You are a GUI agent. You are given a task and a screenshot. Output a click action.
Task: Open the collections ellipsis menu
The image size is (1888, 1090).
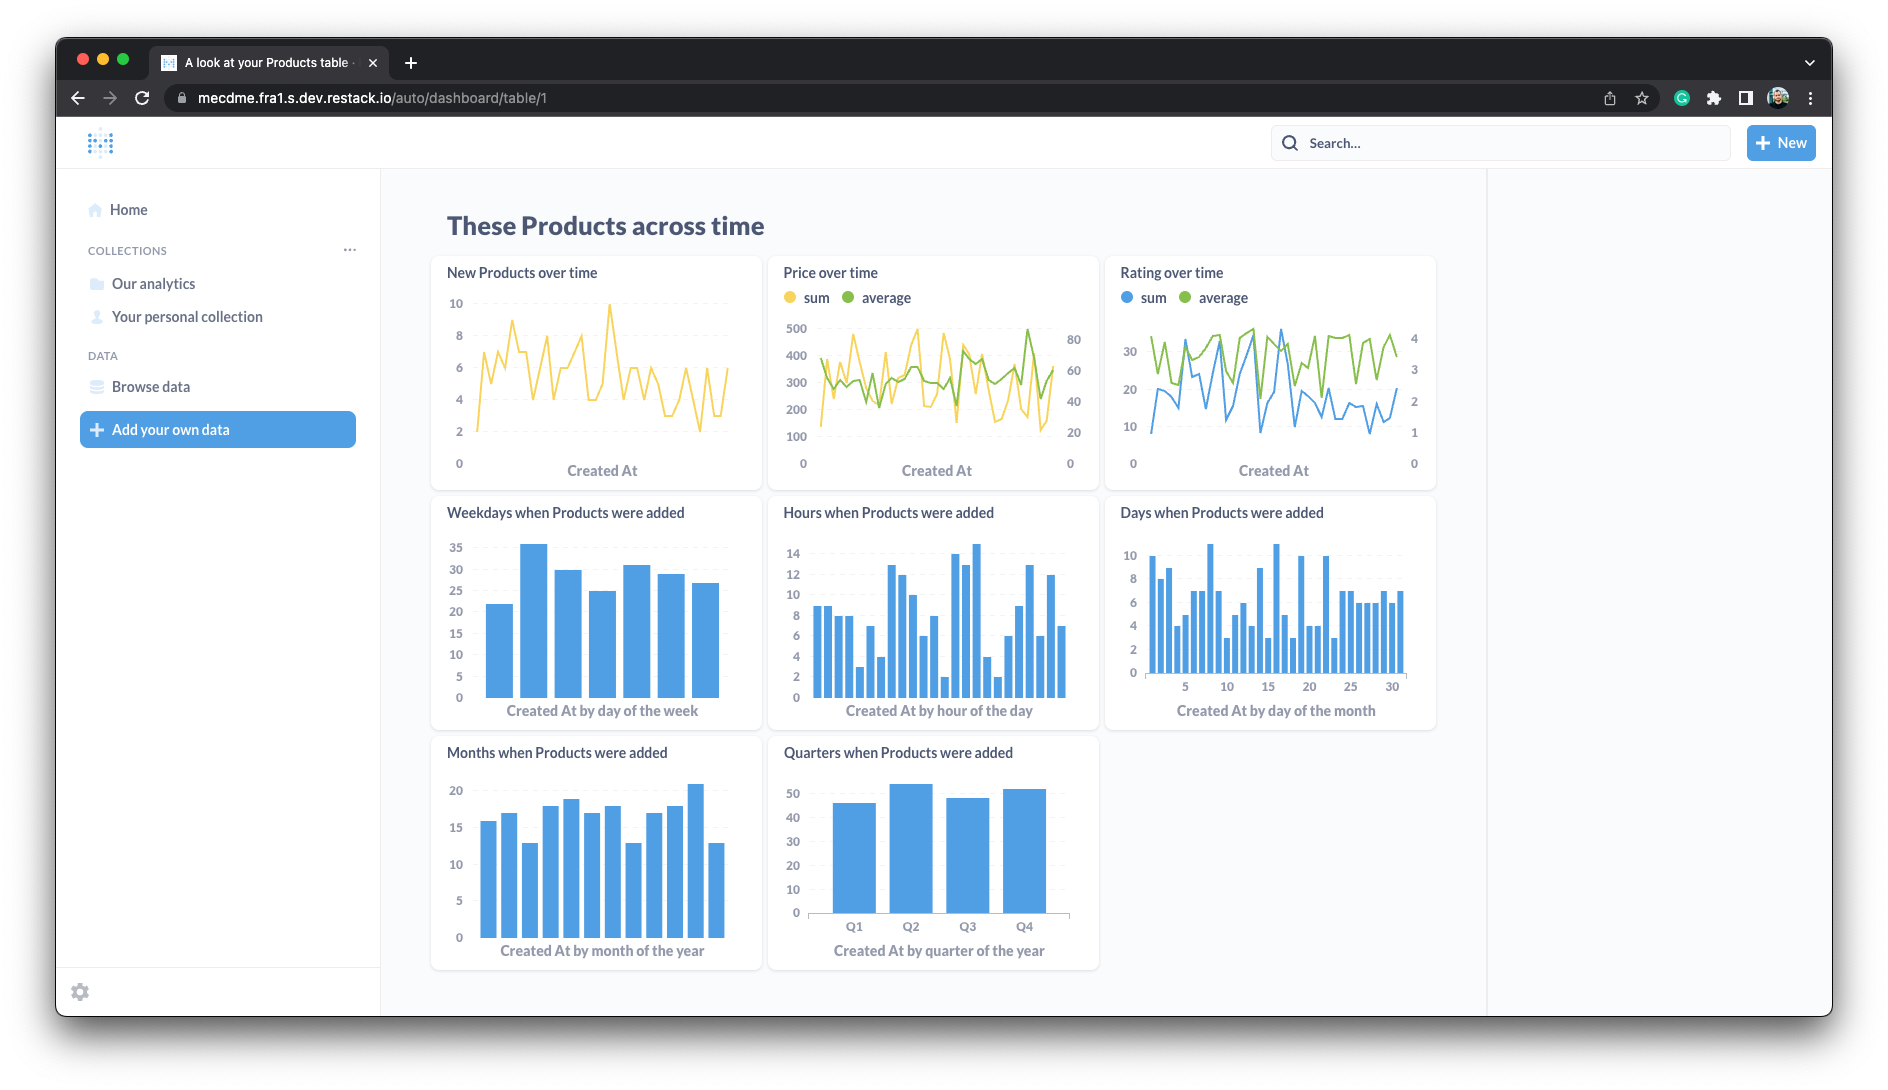350,250
